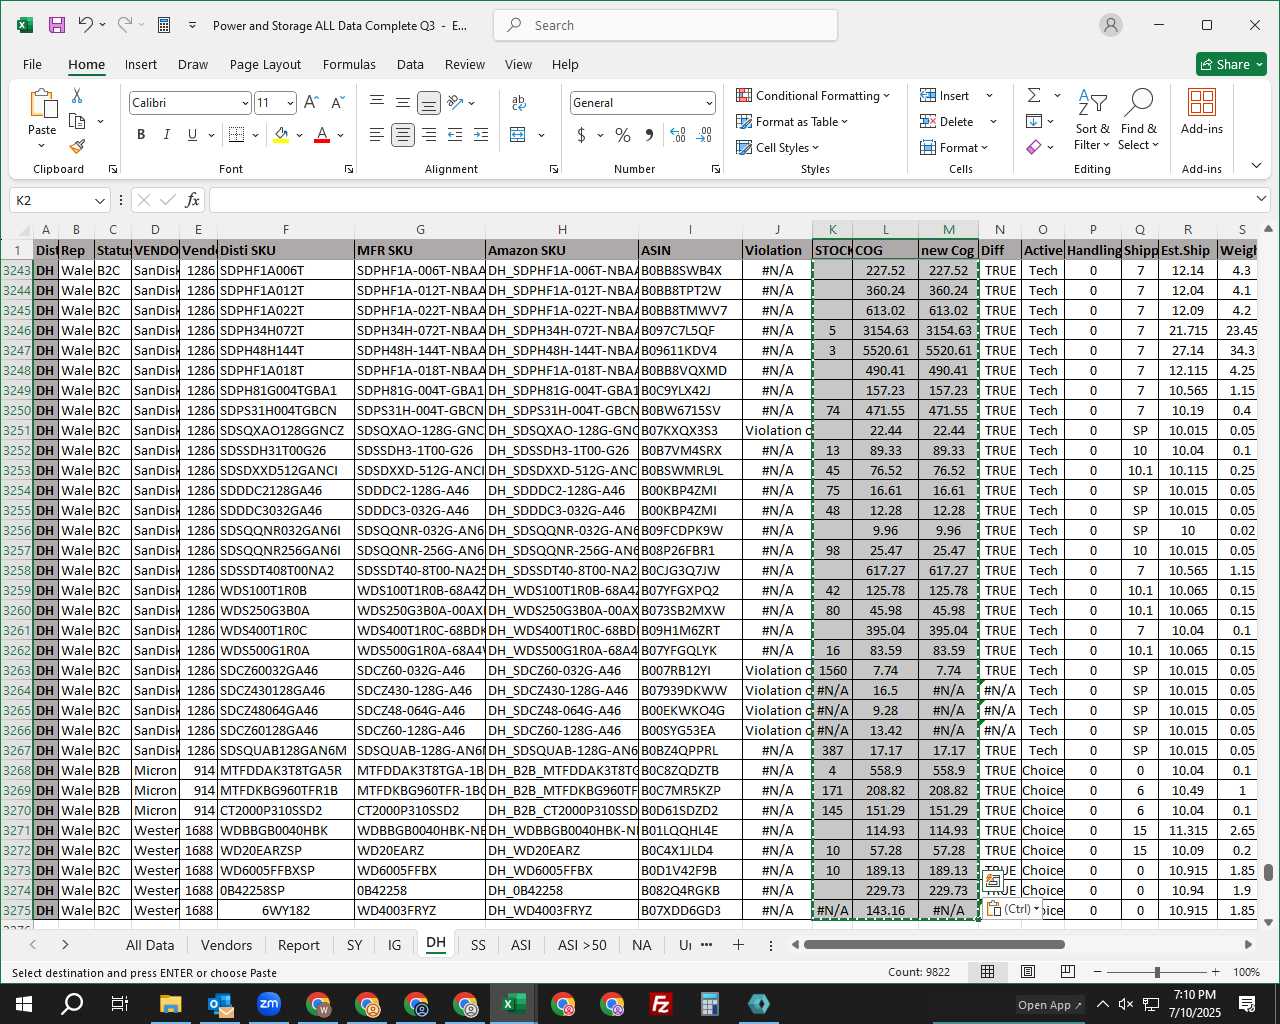Viewport: 1280px width, 1024px height.
Task: Switch to the ASI >50 sheet tab
Action: click(x=582, y=944)
